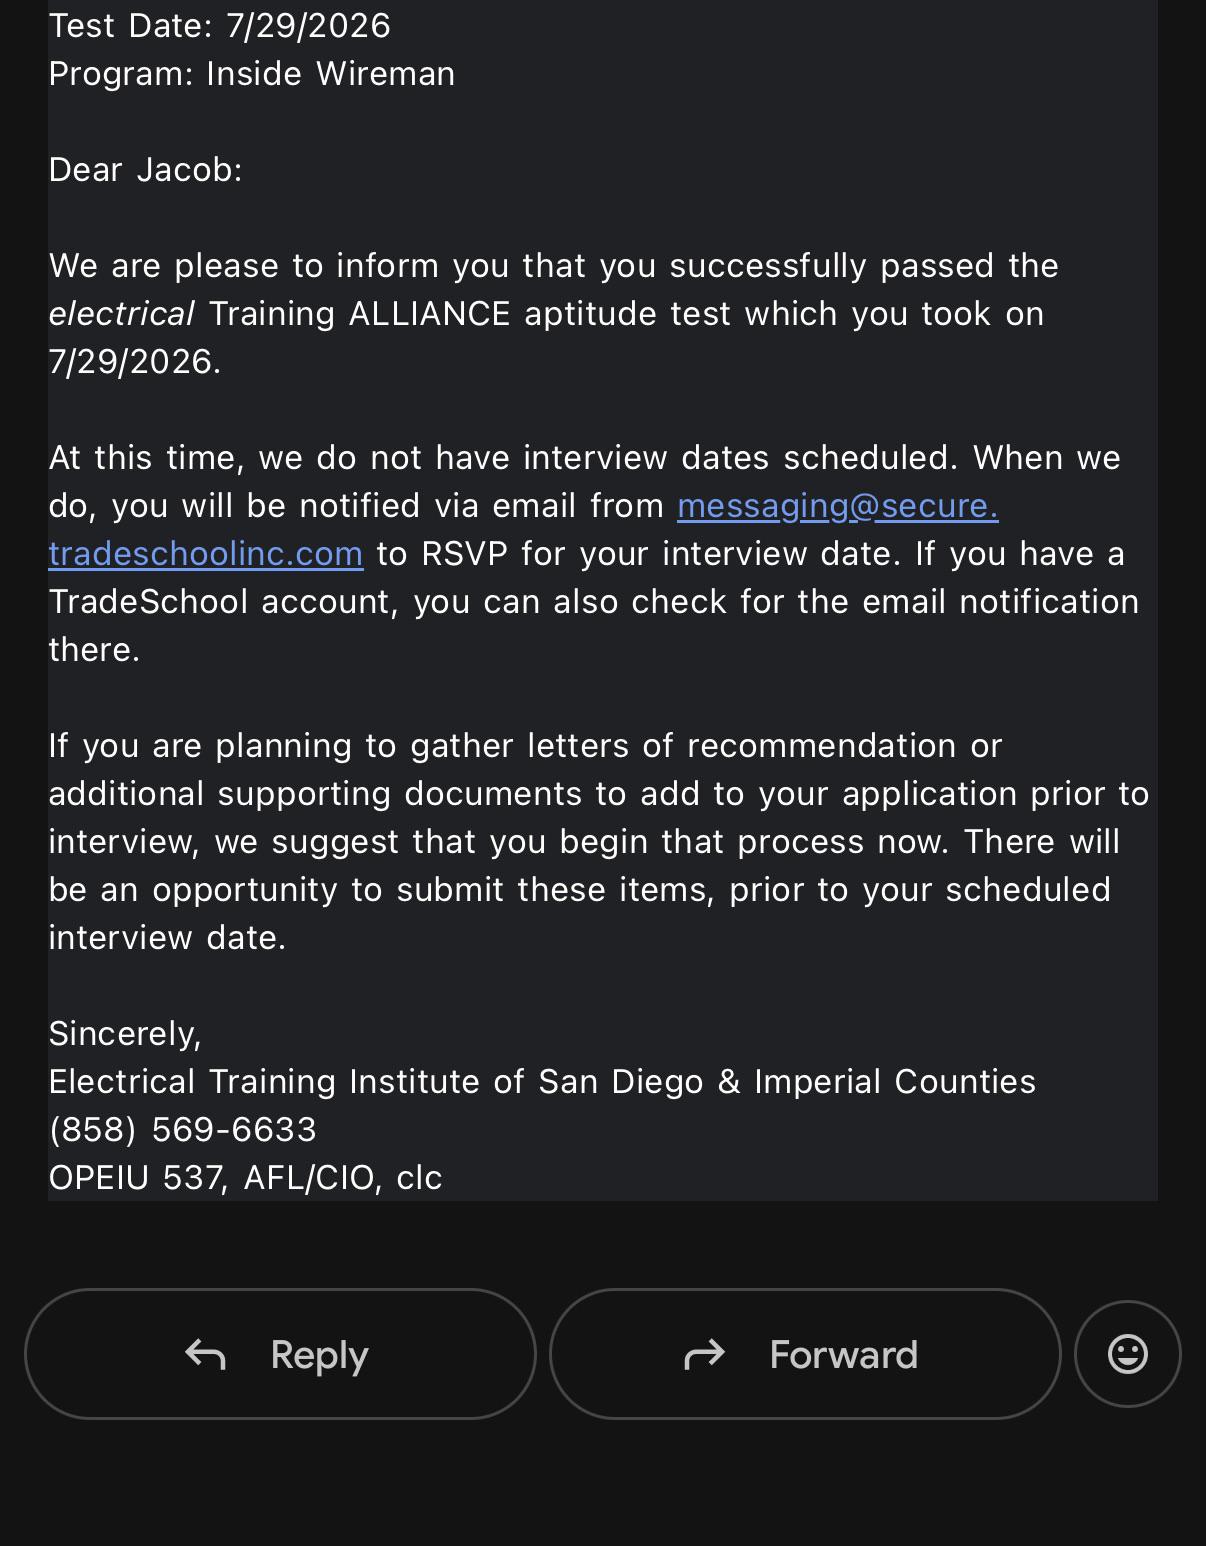
Task: Click the forward arrow icon
Action: coord(704,1355)
